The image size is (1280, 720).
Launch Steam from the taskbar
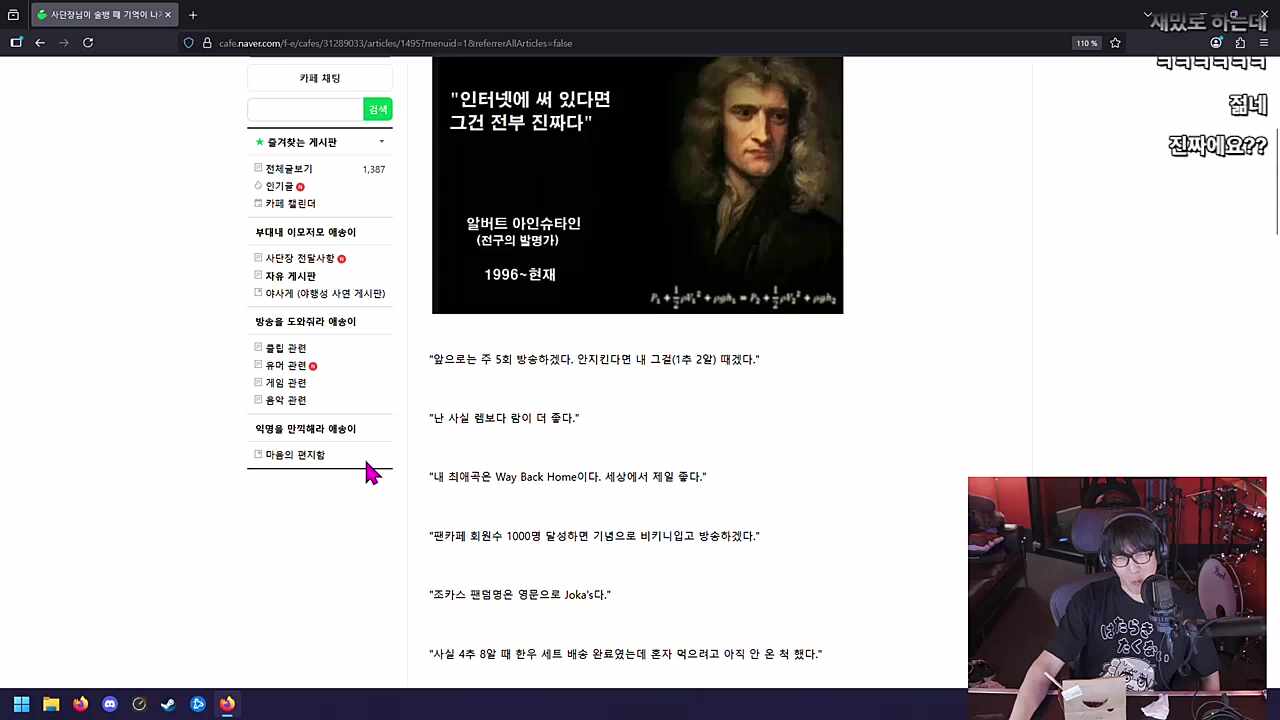pyautogui.click(x=167, y=704)
